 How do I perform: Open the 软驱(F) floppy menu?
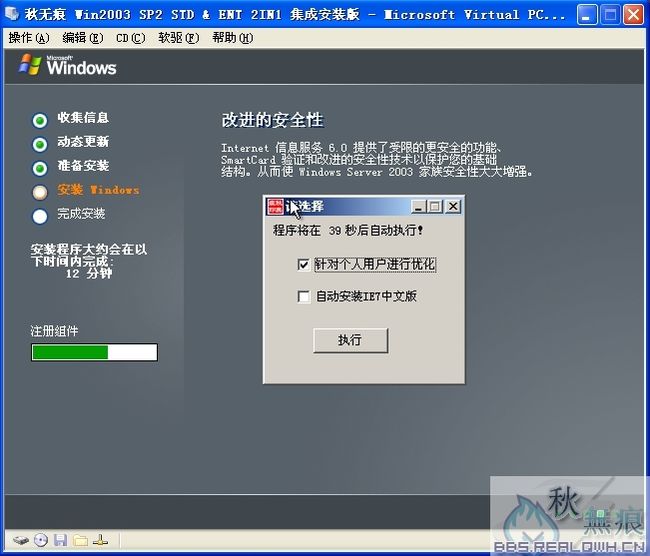coord(178,38)
